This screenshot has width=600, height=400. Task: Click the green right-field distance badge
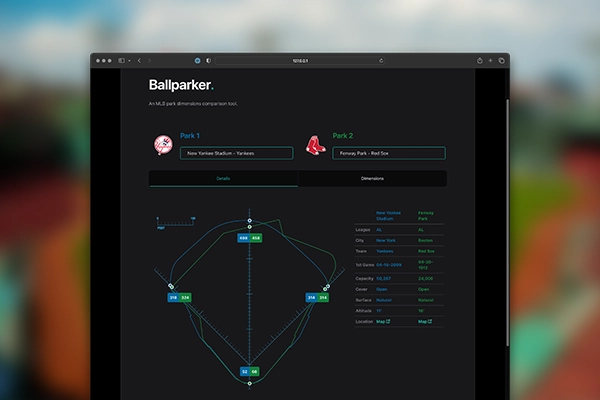click(x=323, y=297)
